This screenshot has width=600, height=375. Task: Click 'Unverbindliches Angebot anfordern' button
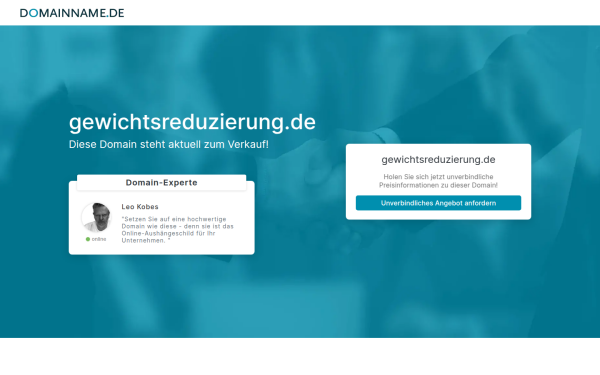[438, 203]
